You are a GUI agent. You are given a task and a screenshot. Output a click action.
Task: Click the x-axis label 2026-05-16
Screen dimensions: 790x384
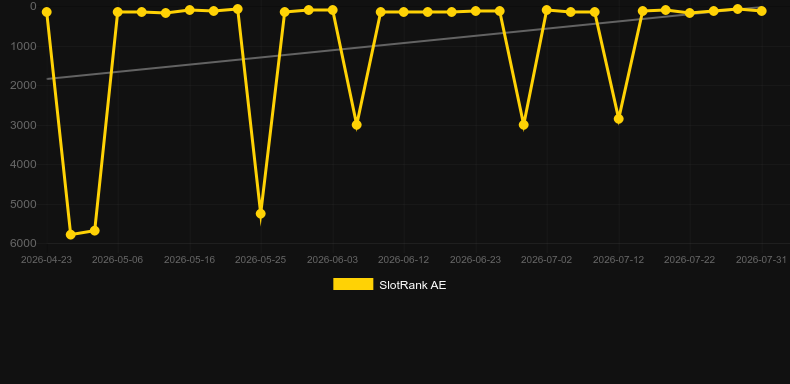click(189, 260)
